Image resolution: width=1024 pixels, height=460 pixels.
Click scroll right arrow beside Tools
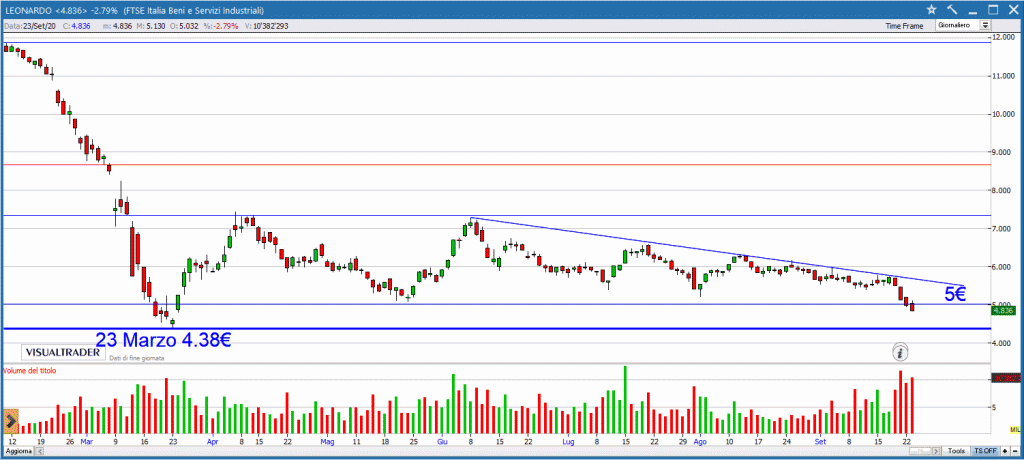[936, 451]
